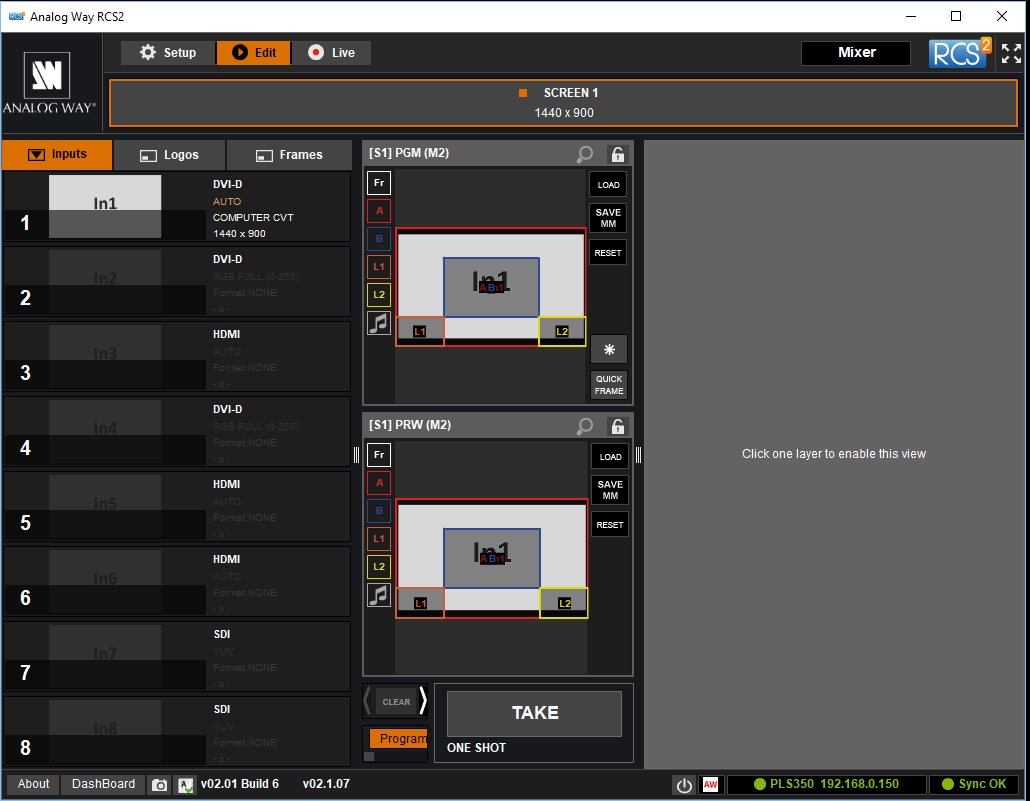The height and width of the screenshot is (801, 1030).
Task: Click the magnifier icon in PGM panel
Action: pos(585,154)
